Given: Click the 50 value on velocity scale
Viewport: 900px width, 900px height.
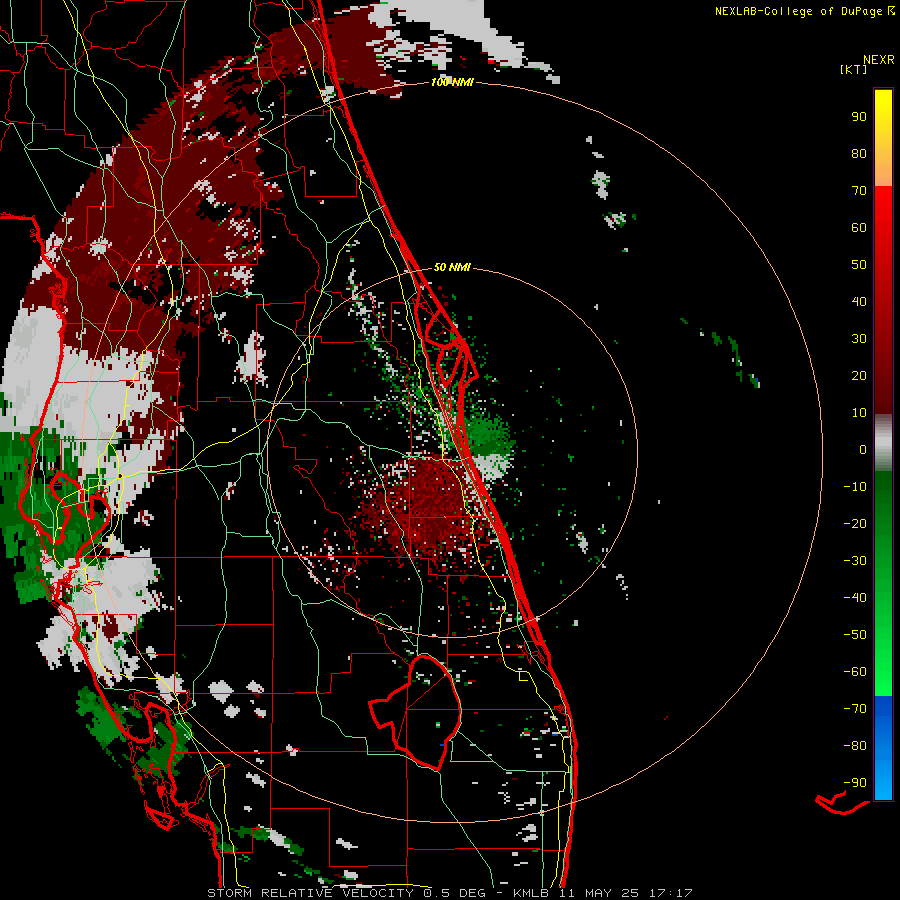Looking at the screenshot, I should [859, 265].
